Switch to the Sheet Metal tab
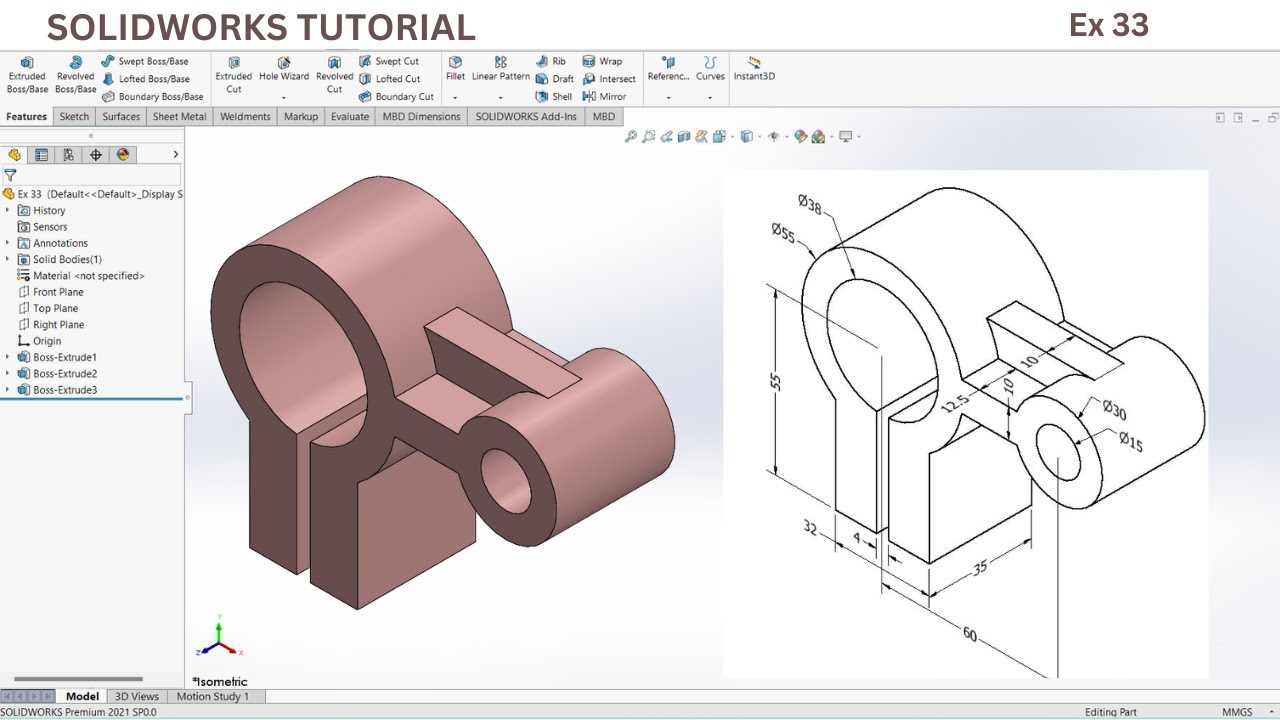This screenshot has height=720, width=1280. 179,117
